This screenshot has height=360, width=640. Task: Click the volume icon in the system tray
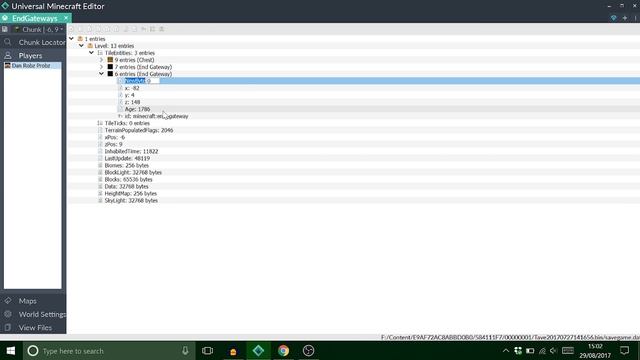click(553, 351)
